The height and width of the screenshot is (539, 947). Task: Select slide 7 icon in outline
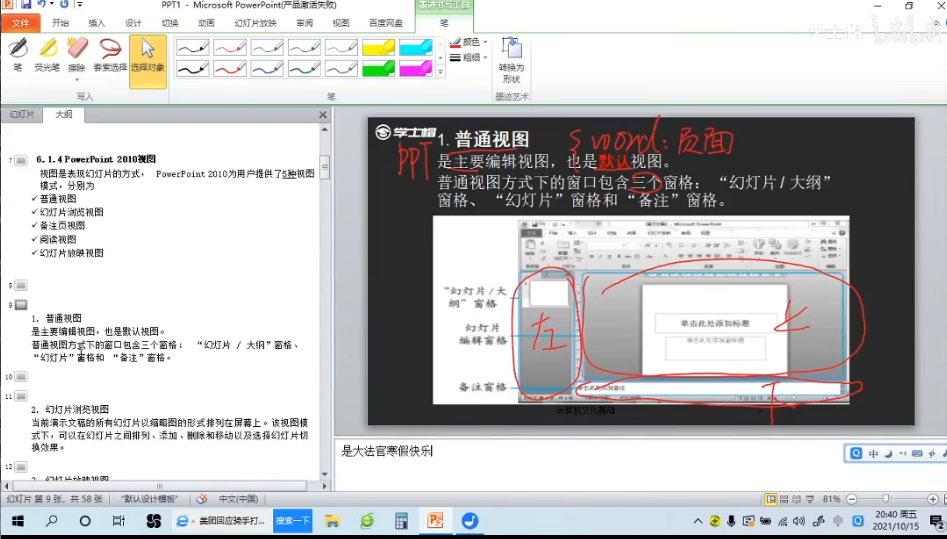tap(21, 160)
